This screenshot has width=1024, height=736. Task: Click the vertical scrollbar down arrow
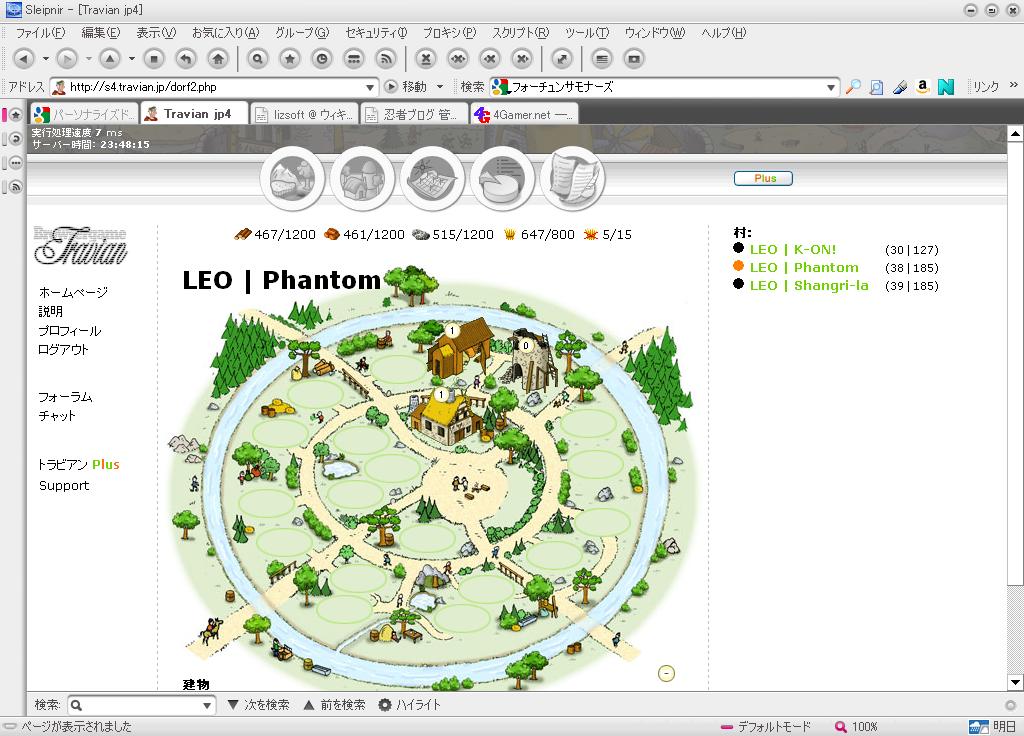(x=1014, y=682)
